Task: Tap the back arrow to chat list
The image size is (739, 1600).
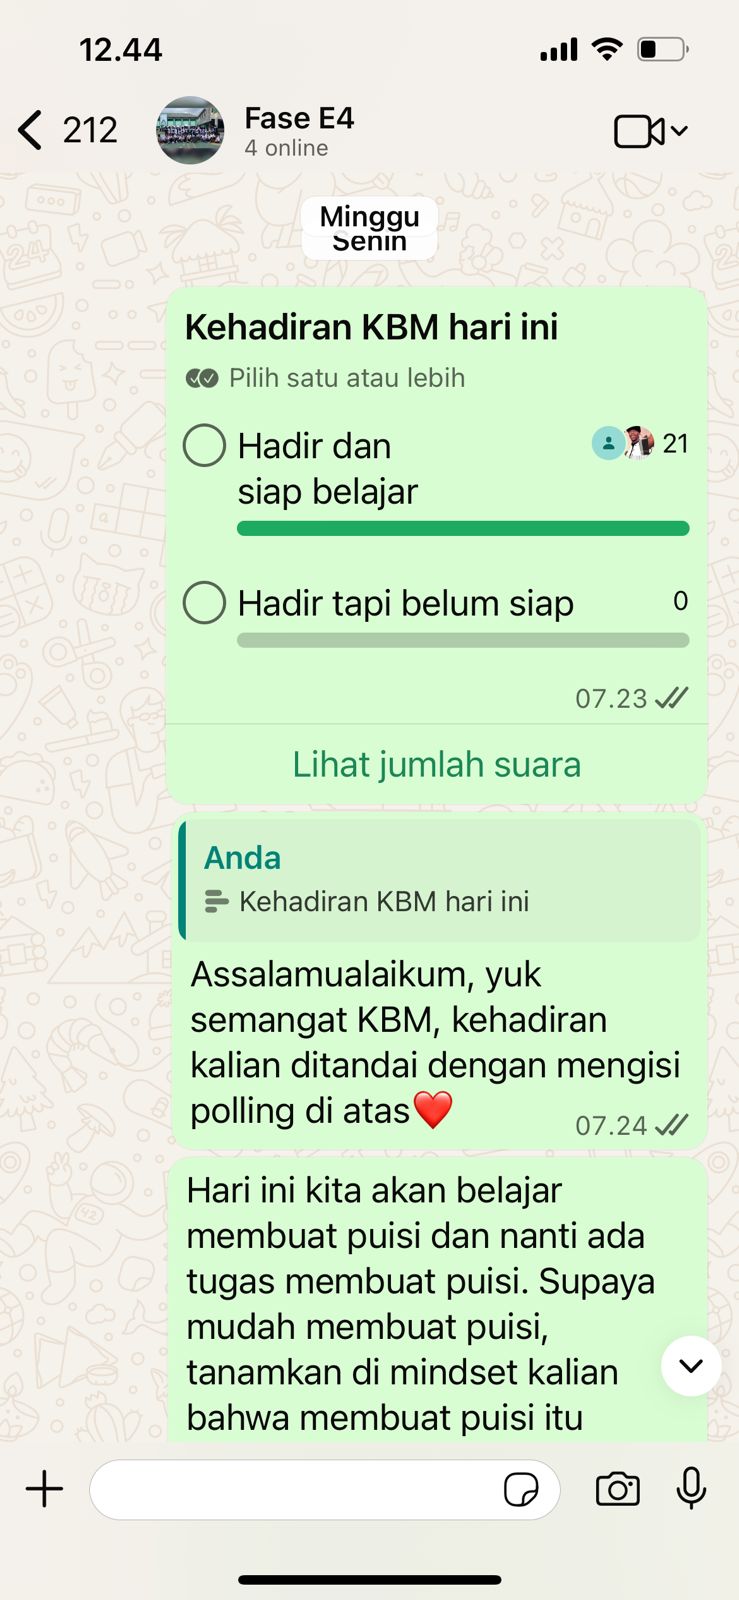Action: click(31, 130)
